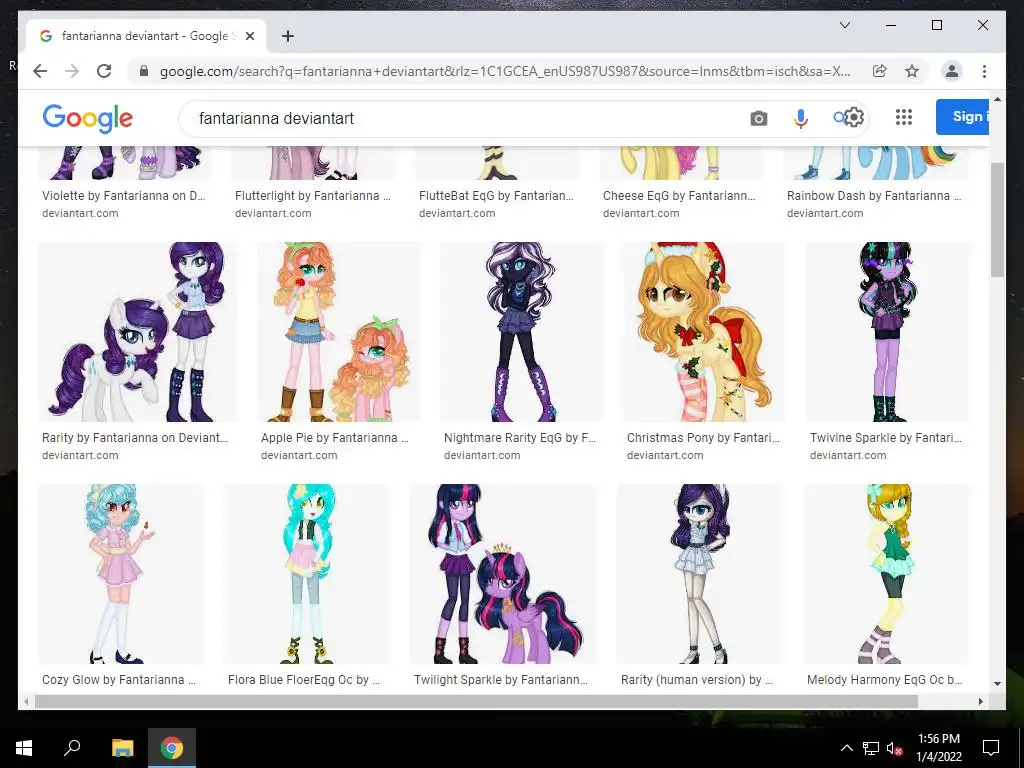Click the scroll right arrow
This screenshot has width=1024, height=768.
(980, 701)
